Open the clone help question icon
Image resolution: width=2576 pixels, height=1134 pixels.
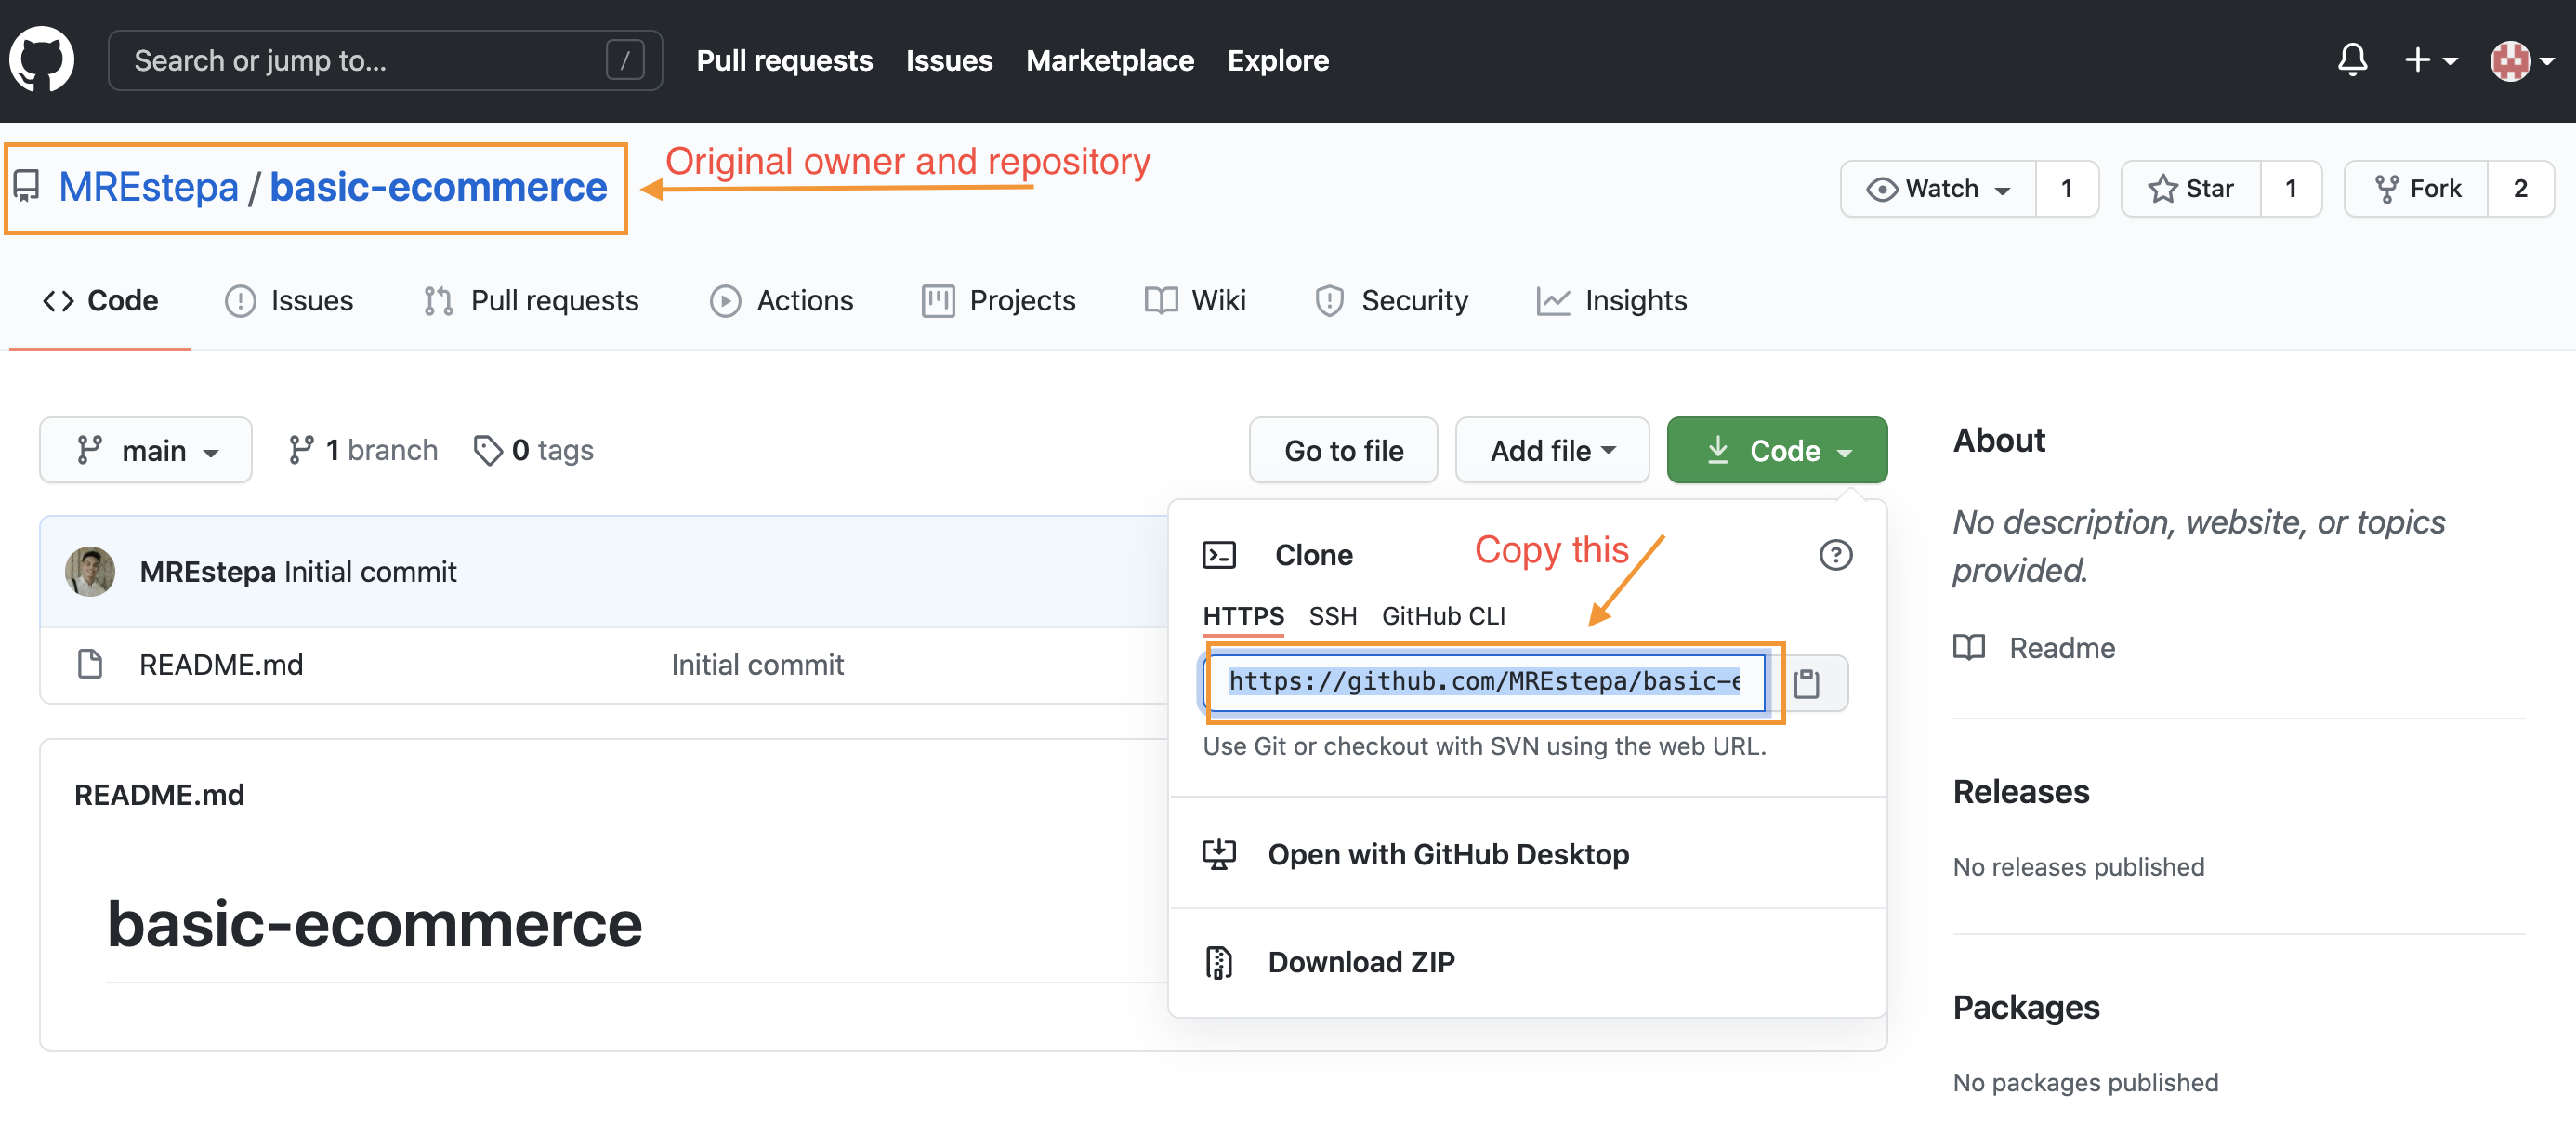coord(1835,555)
